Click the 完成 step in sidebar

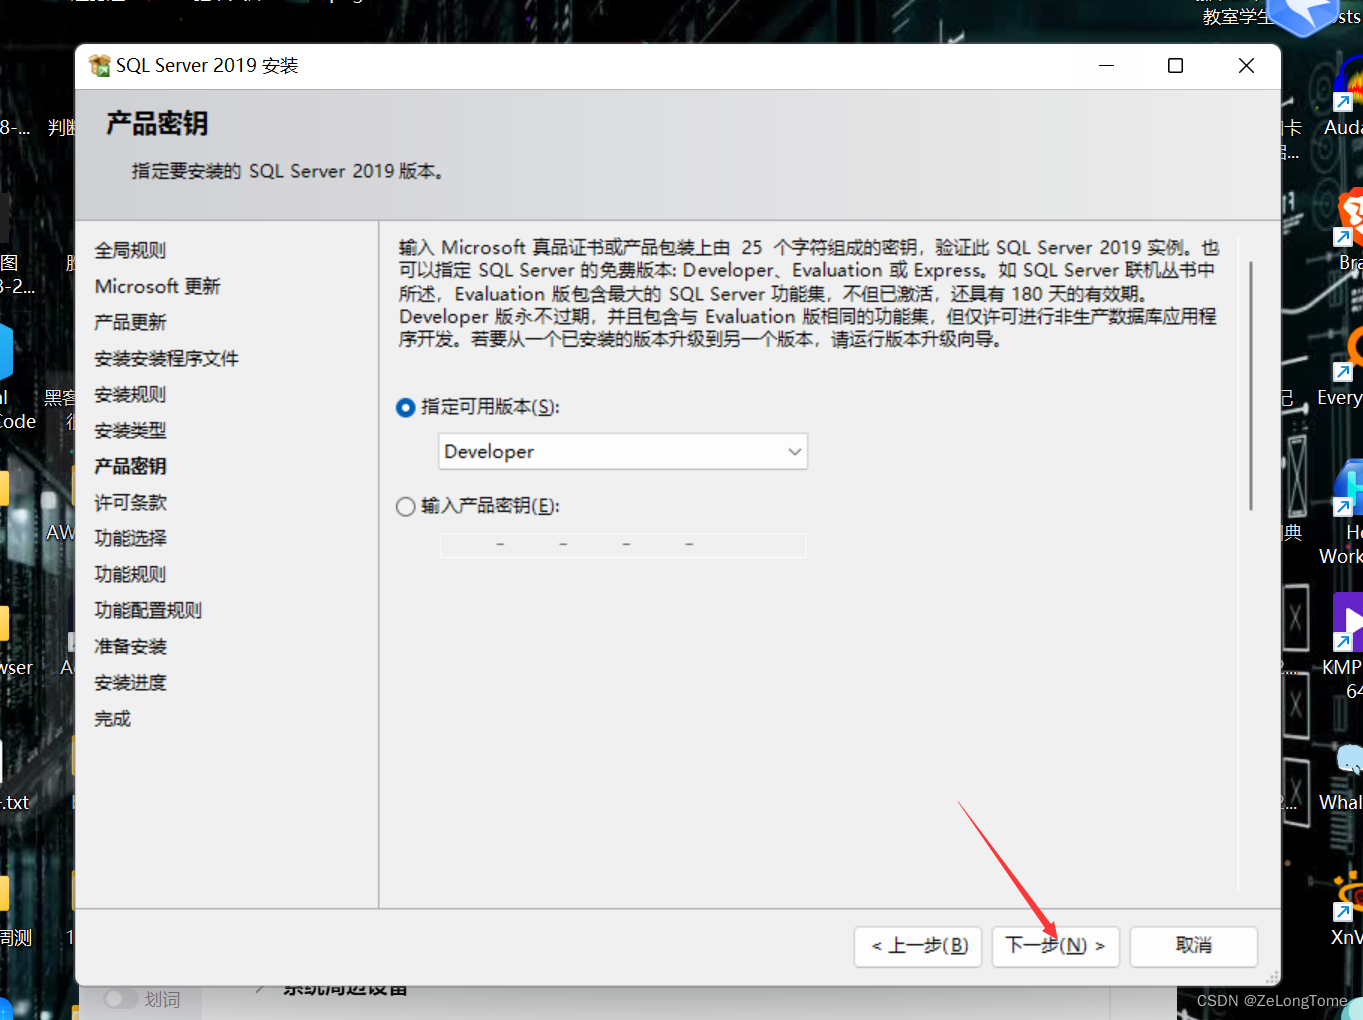pos(112,718)
